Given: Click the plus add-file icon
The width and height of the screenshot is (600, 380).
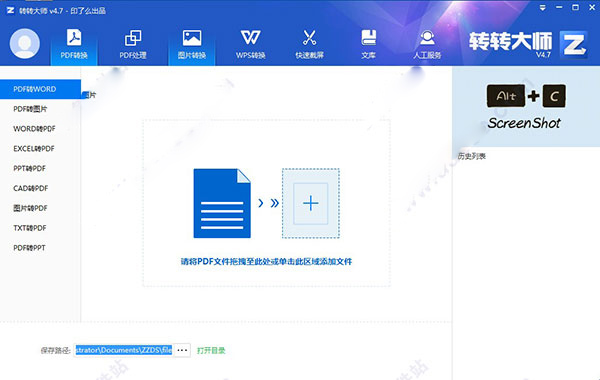Looking at the screenshot, I should pyautogui.click(x=310, y=203).
